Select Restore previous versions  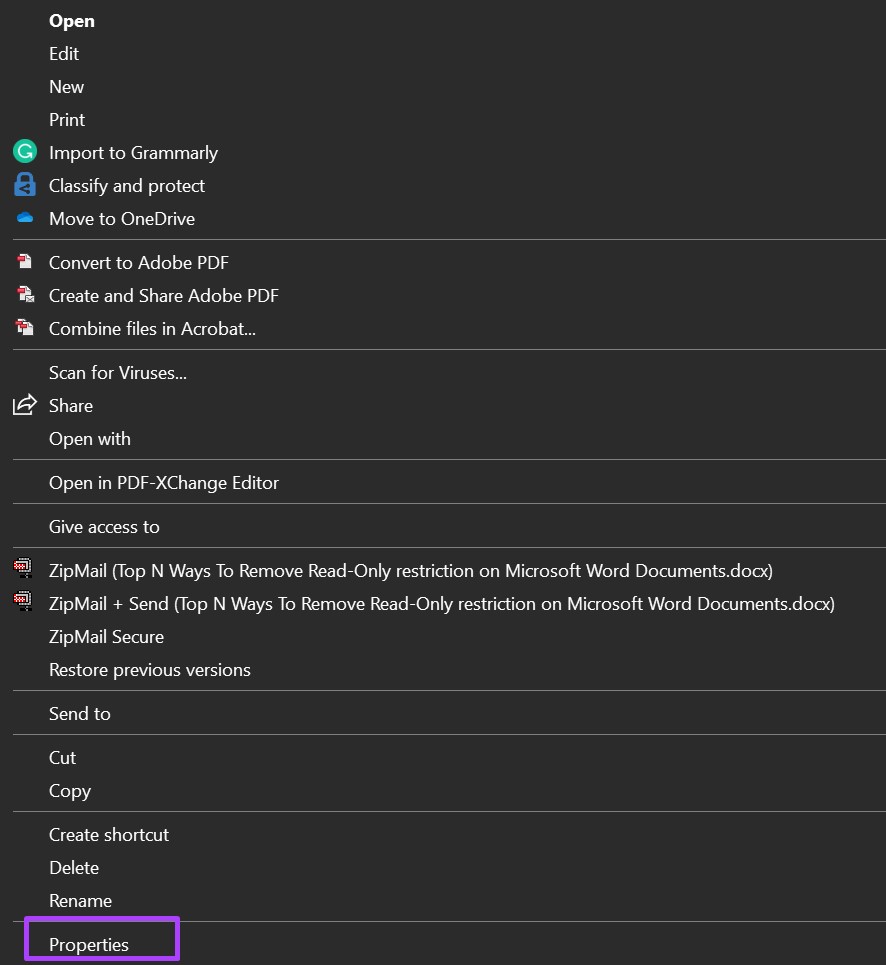pyautogui.click(x=150, y=670)
